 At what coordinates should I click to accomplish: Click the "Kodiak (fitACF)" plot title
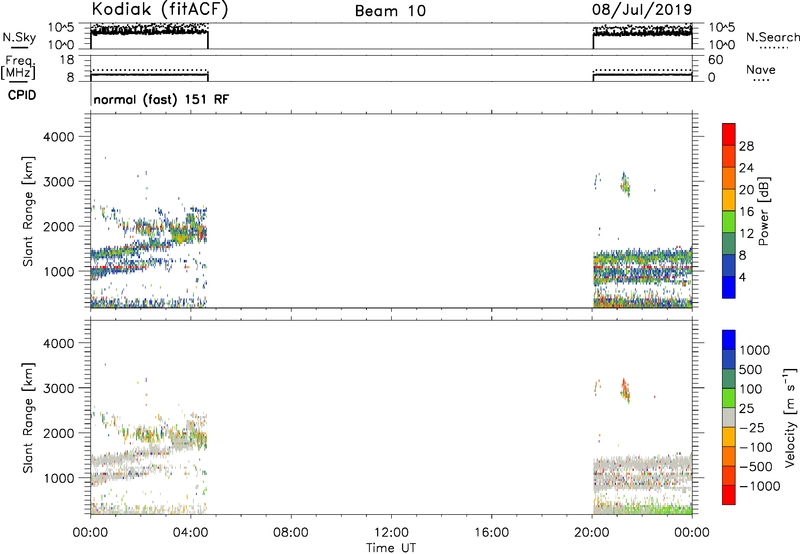point(160,10)
